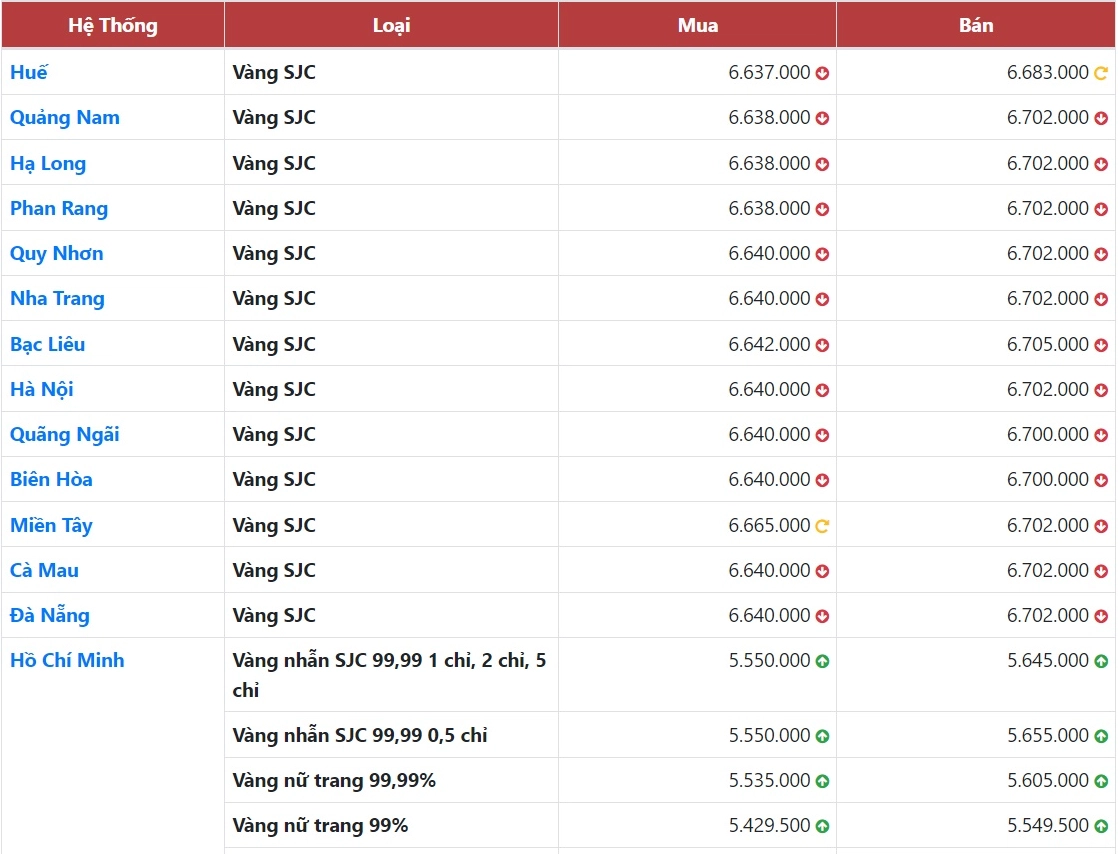This screenshot has height=854, width=1118.
Task: Click the yellow refresh icon beside Huế sell price
Action: point(1101,73)
